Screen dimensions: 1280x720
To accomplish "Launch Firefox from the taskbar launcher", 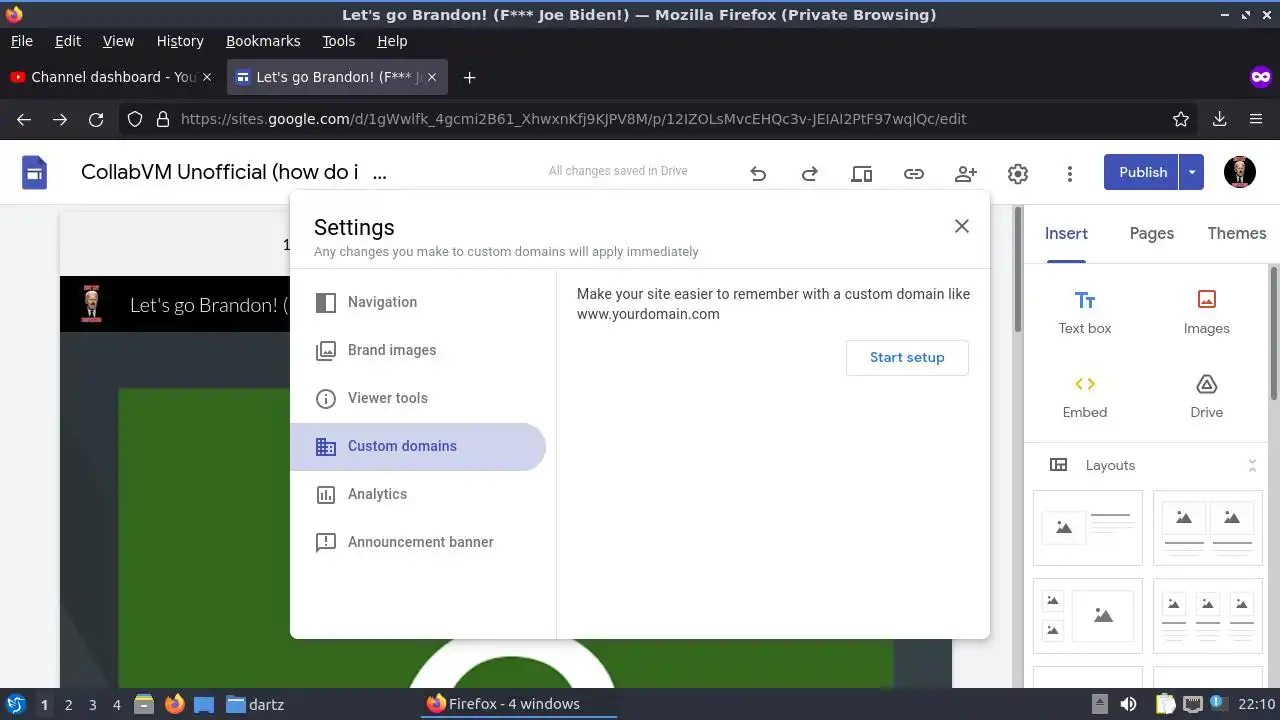I will click(x=175, y=704).
